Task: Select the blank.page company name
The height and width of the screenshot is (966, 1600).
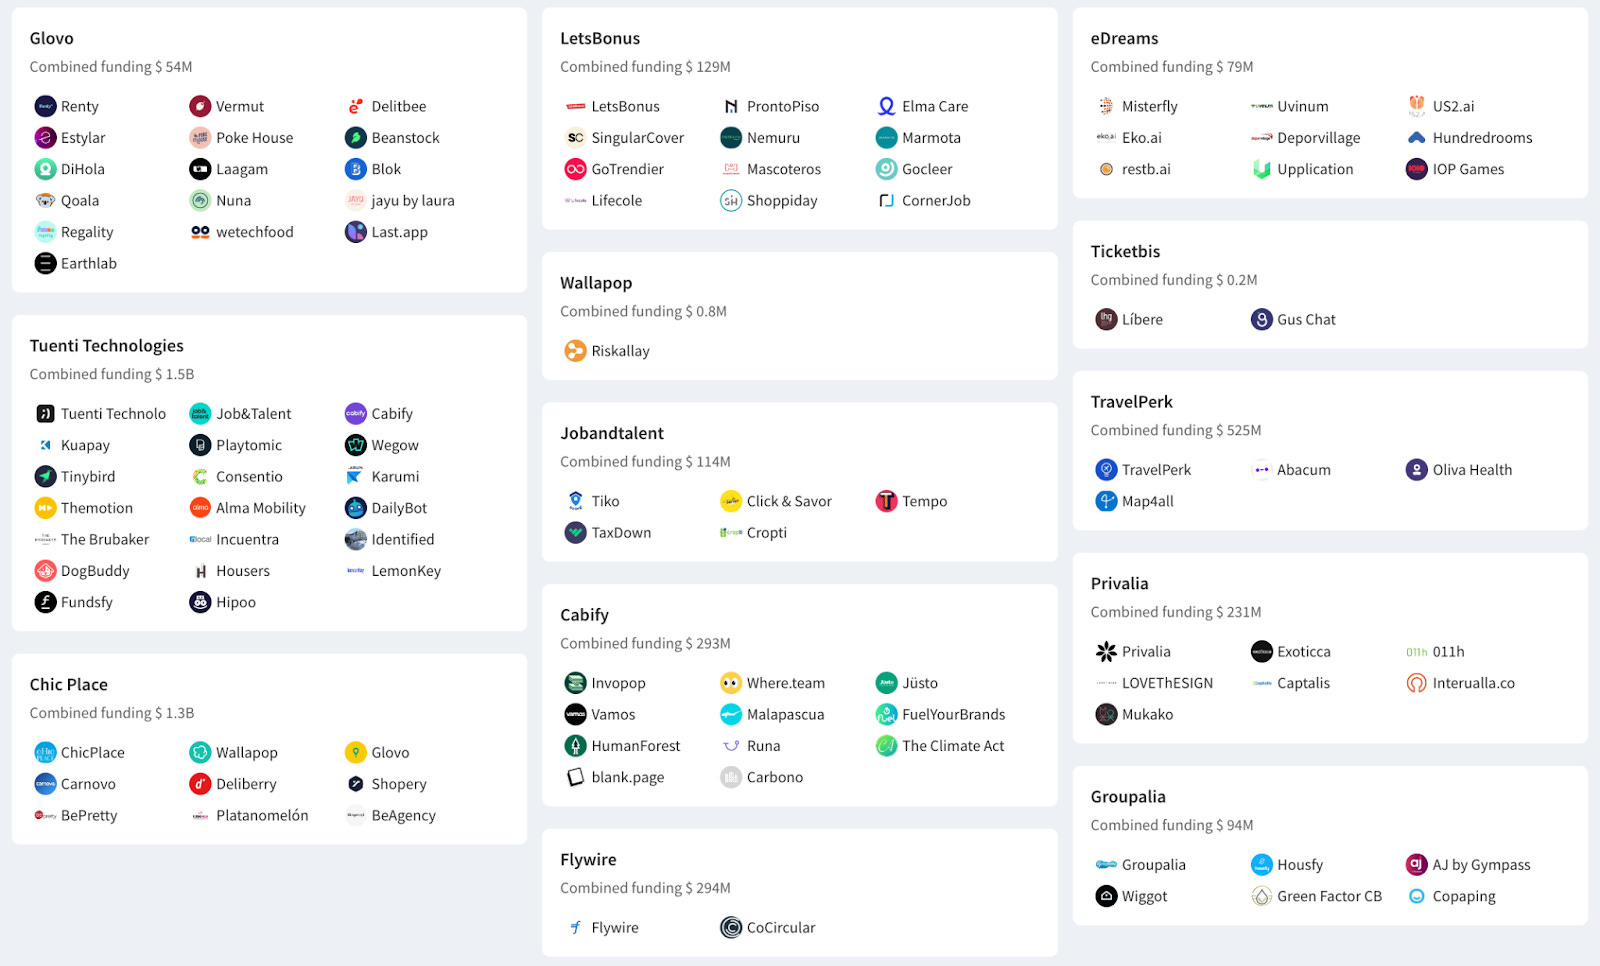Action: pos(628,778)
